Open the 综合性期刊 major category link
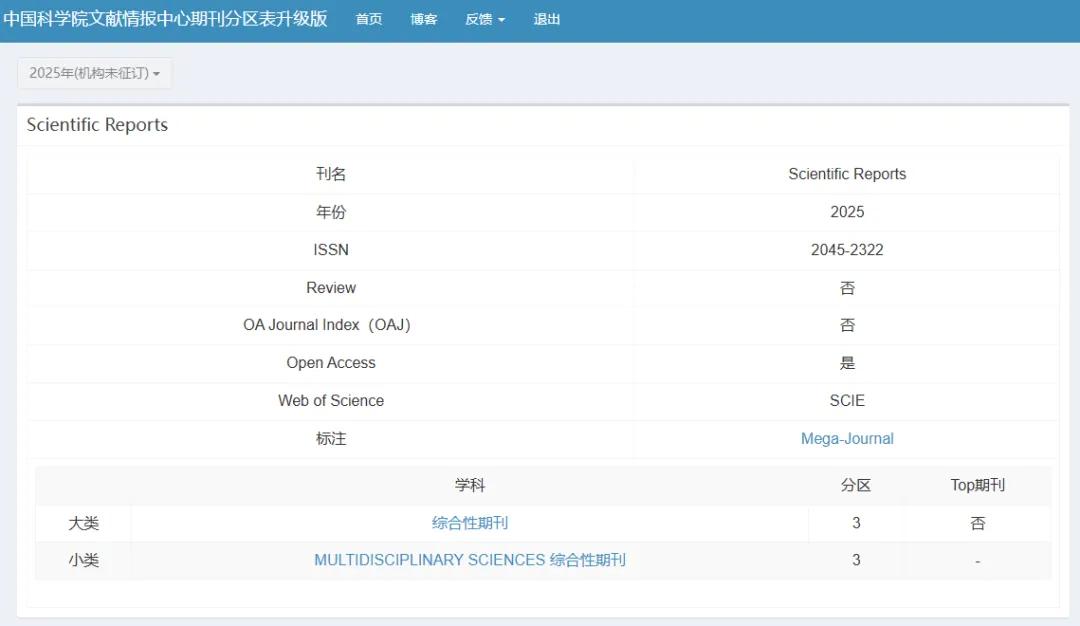Screen dimensions: 1080x626 pos(470,523)
